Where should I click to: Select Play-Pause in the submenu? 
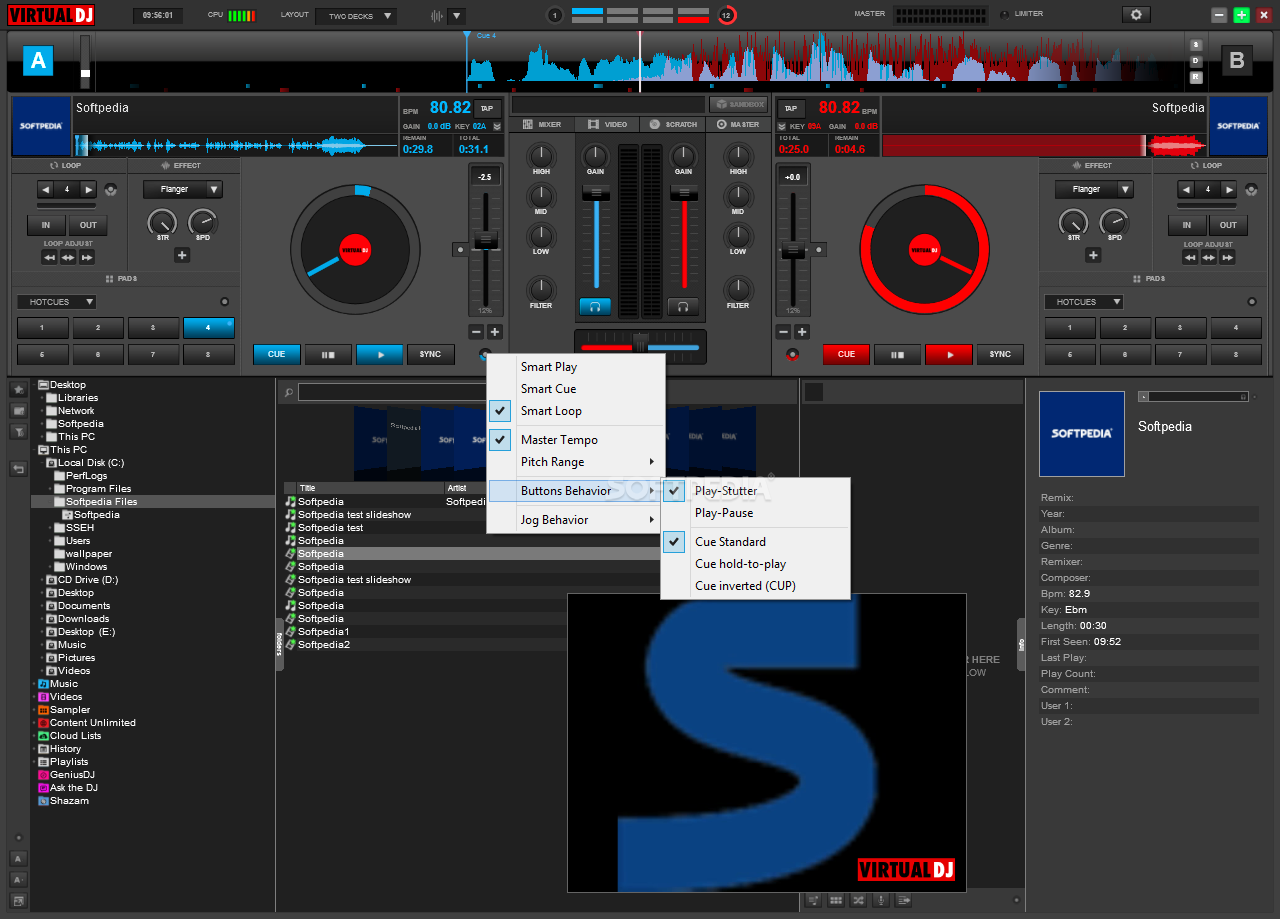(x=755, y=513)
